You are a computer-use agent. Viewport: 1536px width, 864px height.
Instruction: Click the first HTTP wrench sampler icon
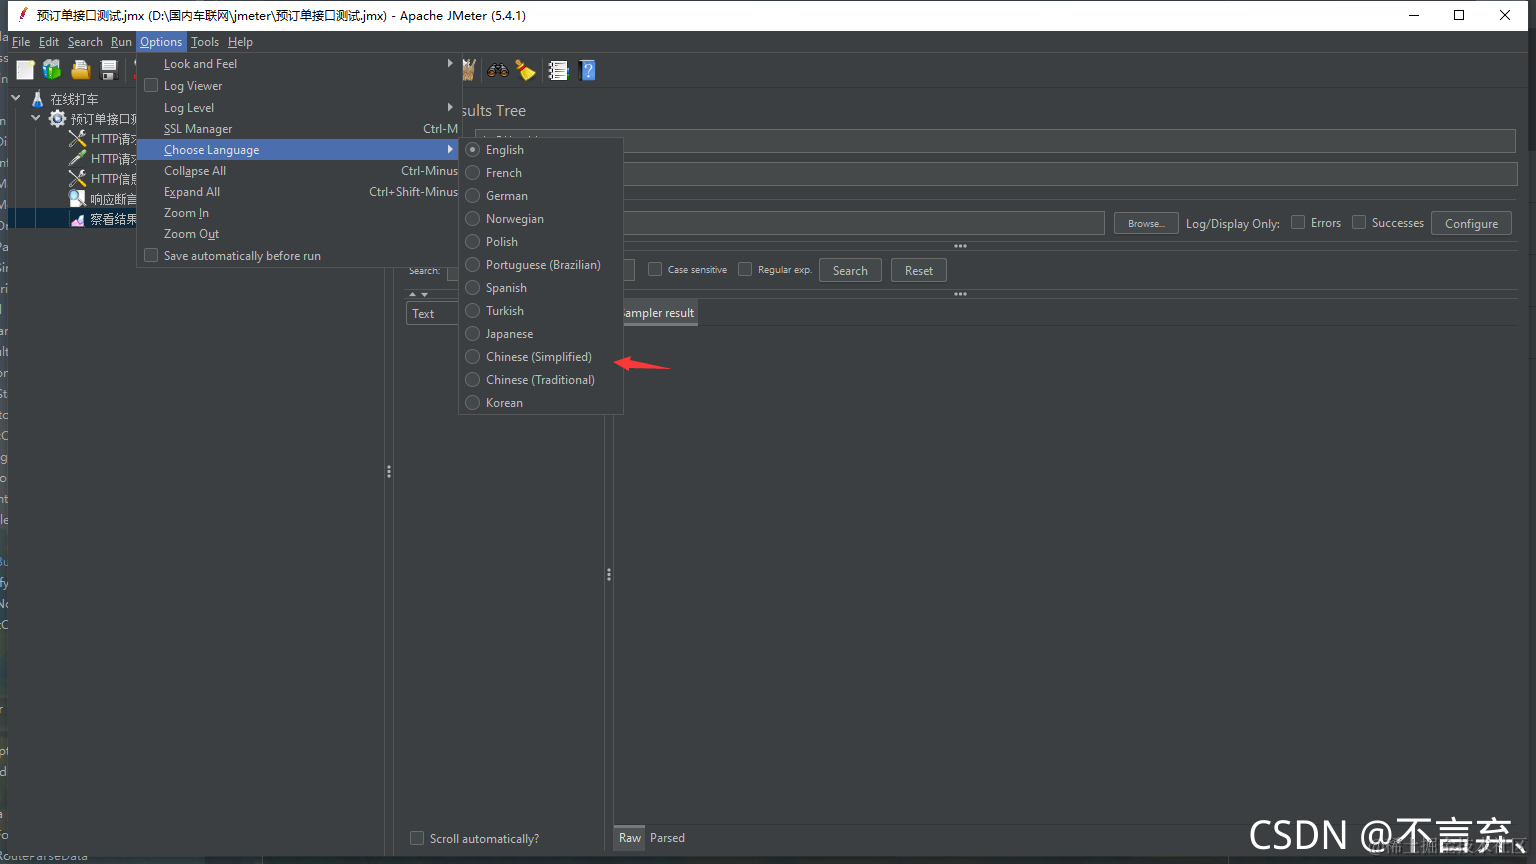(x=77, y=139)
